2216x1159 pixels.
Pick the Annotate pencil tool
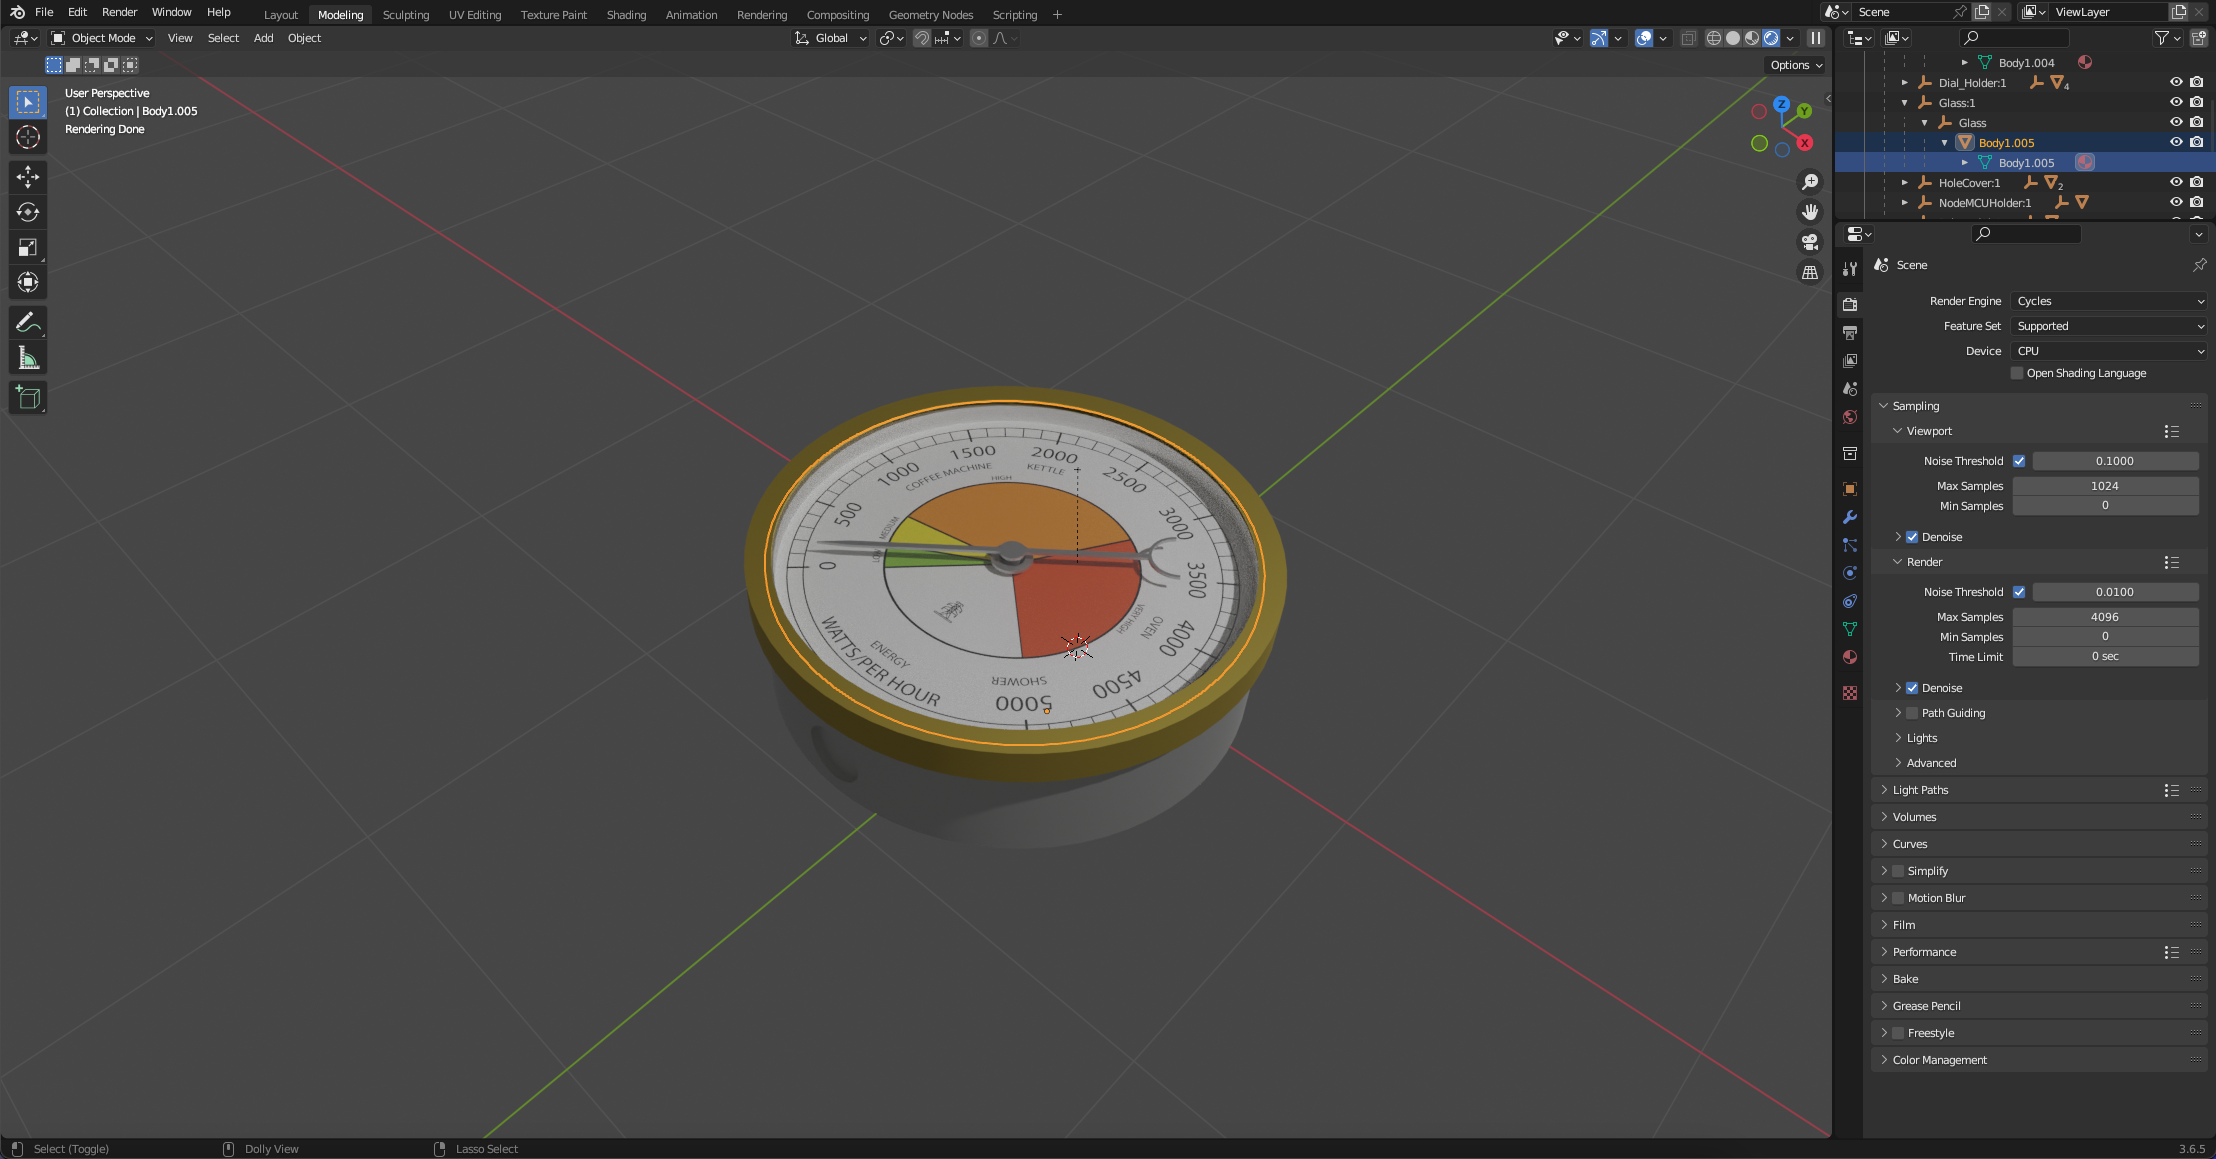[x=28, y=323]
